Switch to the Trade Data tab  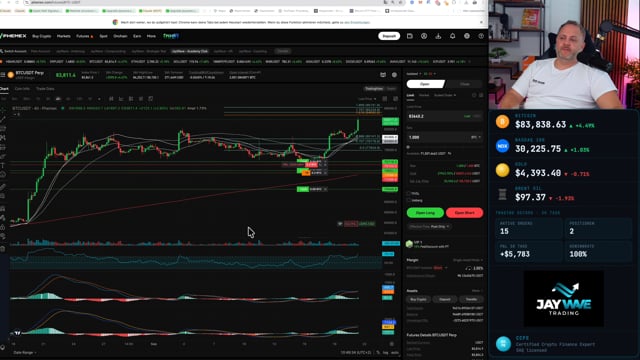pyautogui.click(x=45, y=89)
